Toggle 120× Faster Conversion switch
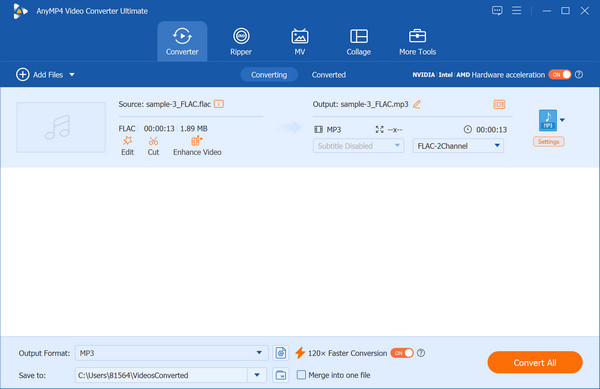 point(402,353)
